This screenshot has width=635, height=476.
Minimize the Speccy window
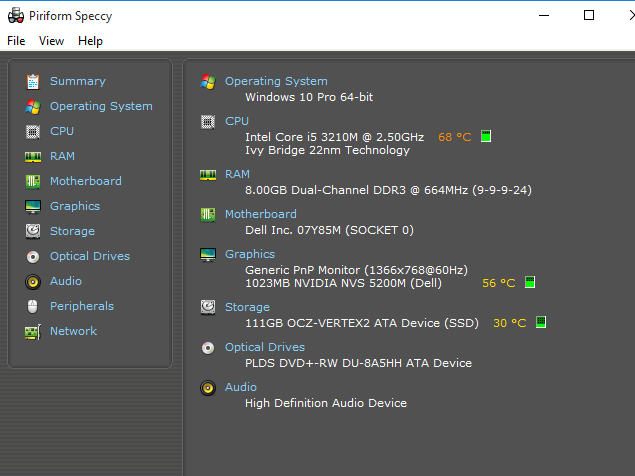point(544,15)
